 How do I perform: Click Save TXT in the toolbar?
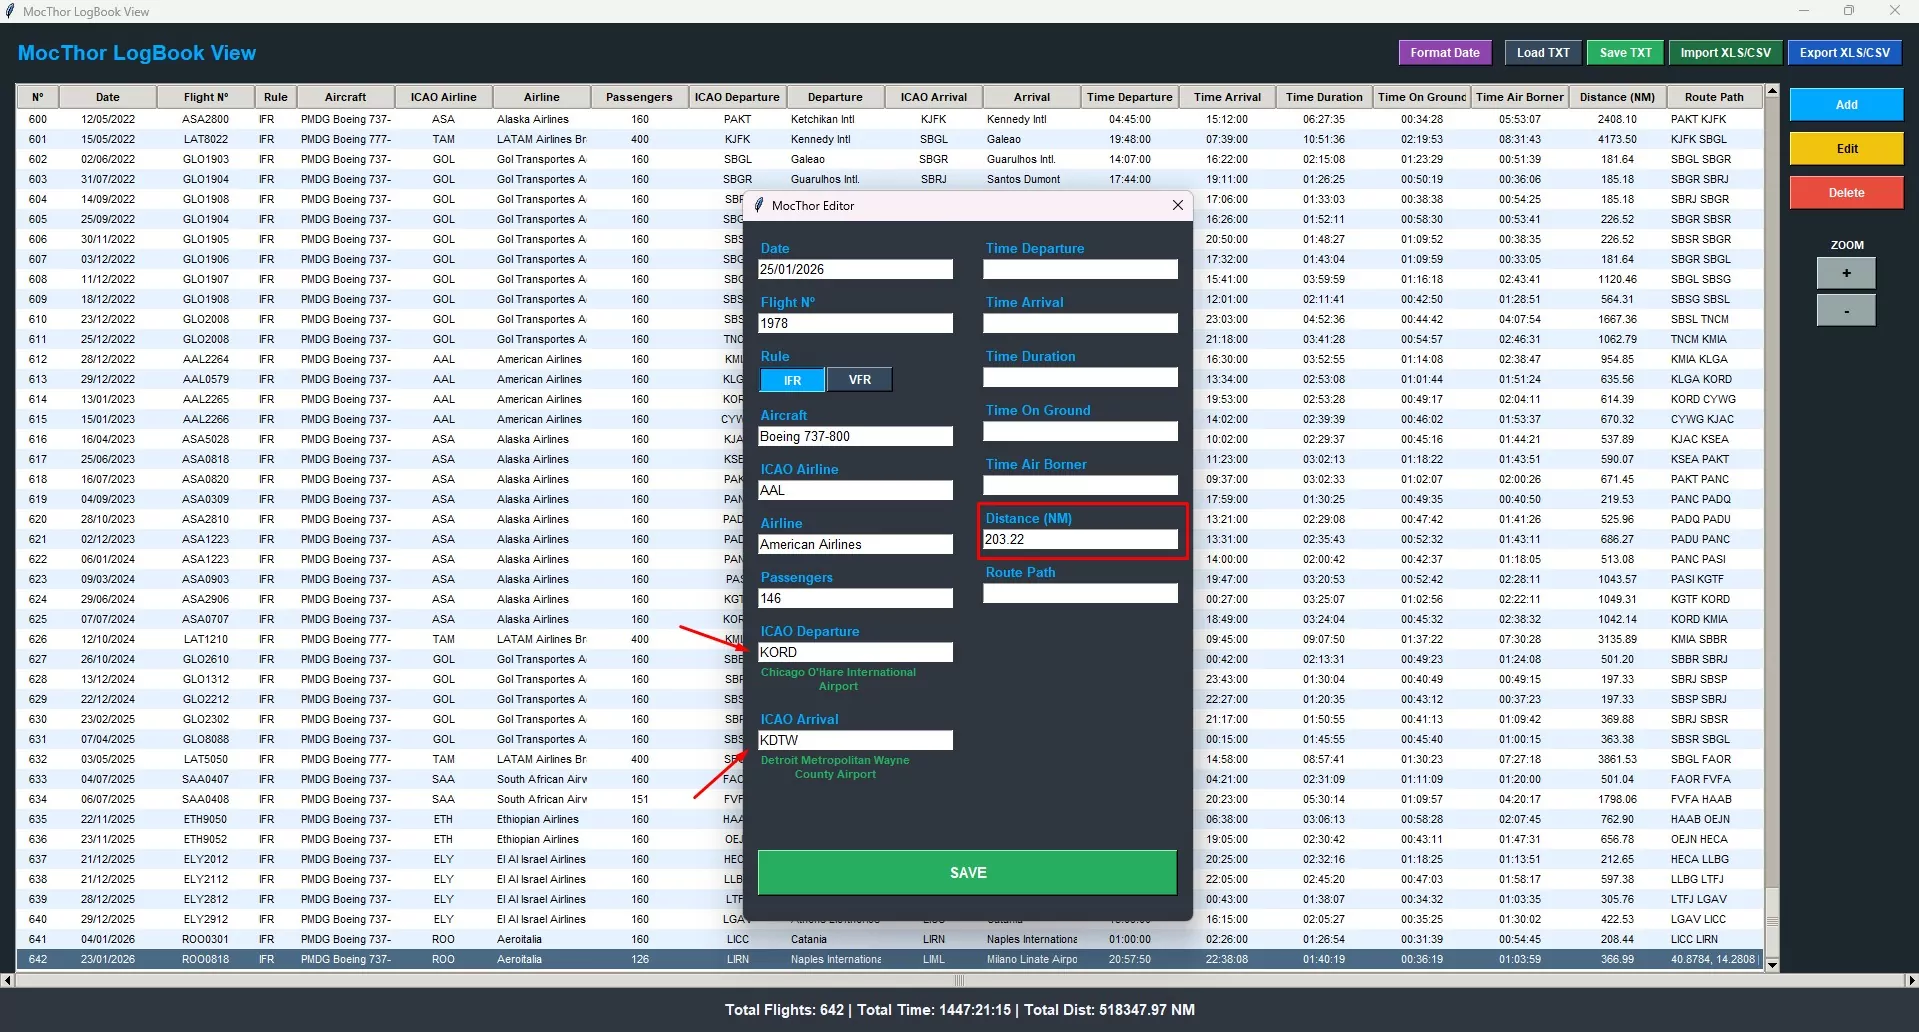pyautogui.click(x=1624, y=53)
